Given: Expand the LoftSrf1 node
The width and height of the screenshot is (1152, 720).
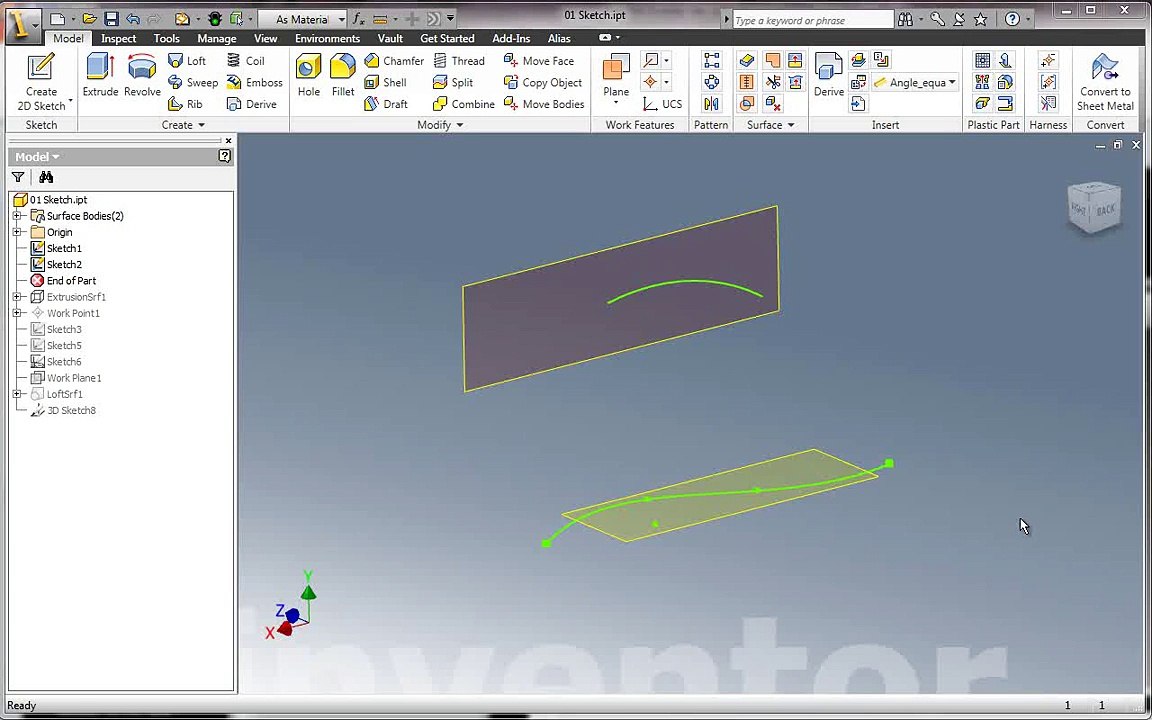Looking at the screenshot, I should 17,394.
